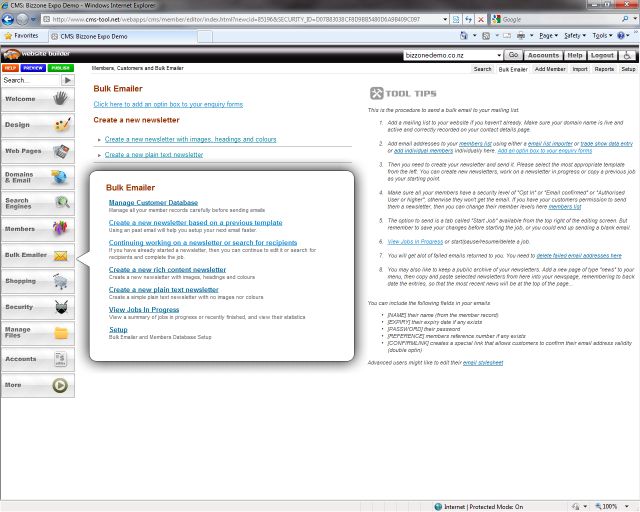This screenshot has height=512, width=640.
Task: Switch to the Reports tab
Action: pyautogui.click(x=604, y=70)
